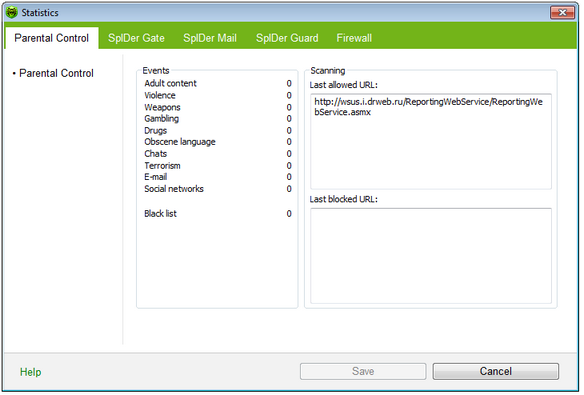Click the Save button
The width and height of the screenshot is (584, 395).
(363, 371)
